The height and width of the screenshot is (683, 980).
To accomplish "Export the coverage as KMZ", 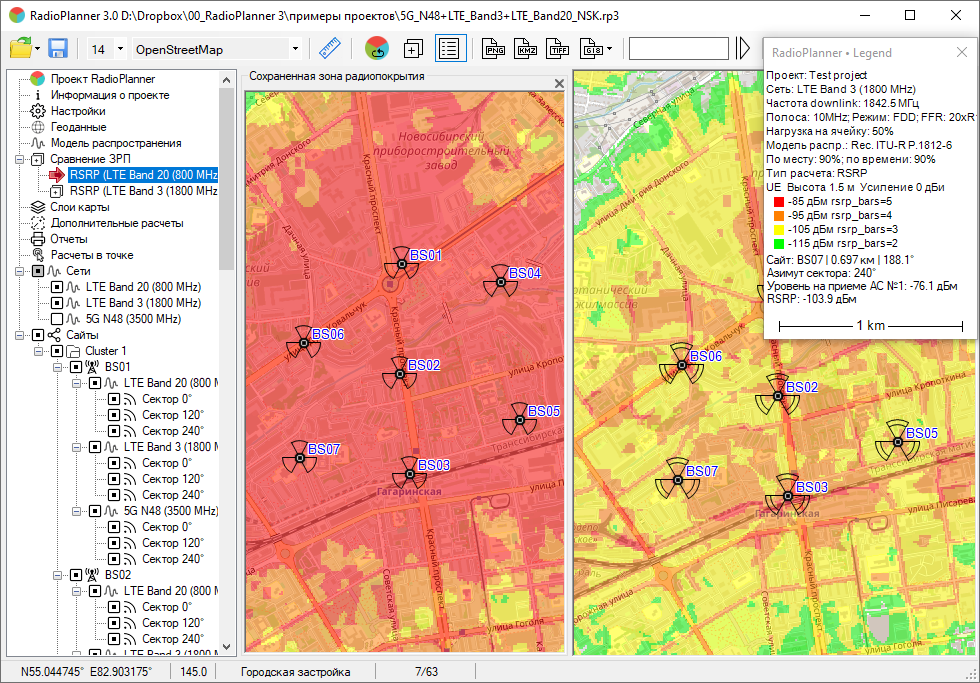I will 526,48.
